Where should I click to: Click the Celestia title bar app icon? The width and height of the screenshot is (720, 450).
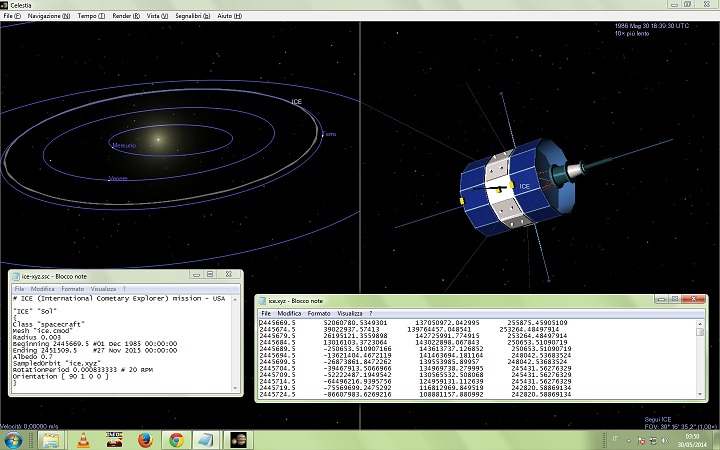pos(7,5)
